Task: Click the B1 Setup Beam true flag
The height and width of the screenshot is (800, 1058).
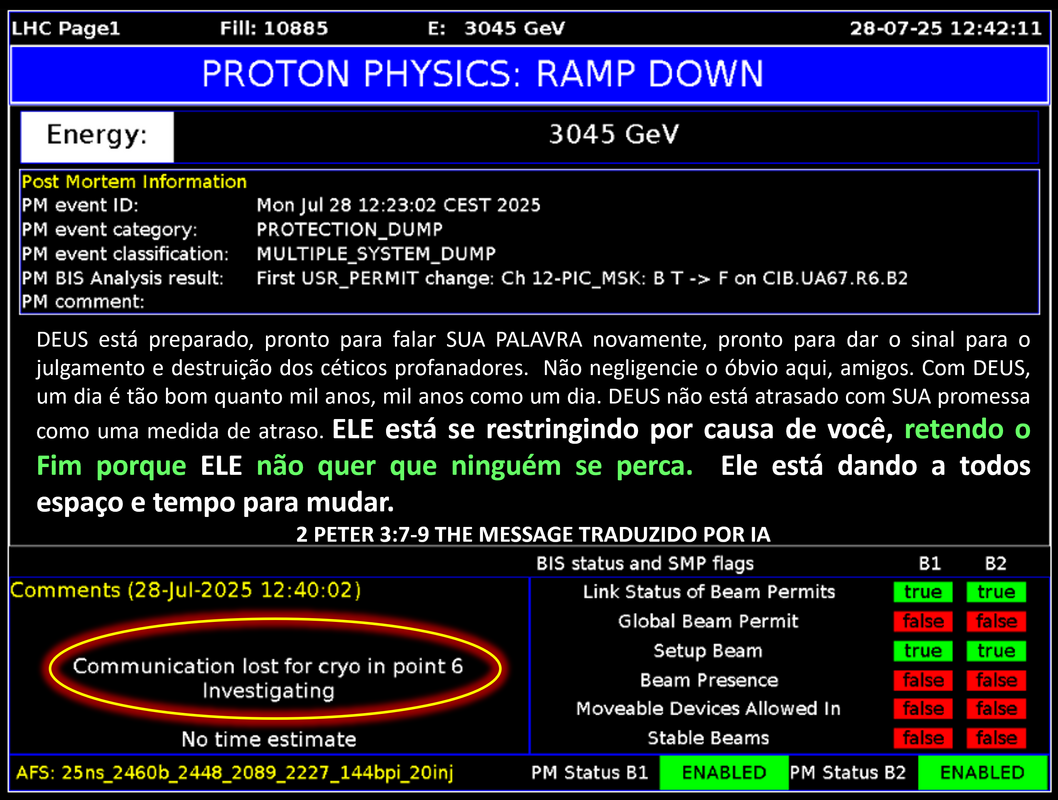Action: [922, 651]
